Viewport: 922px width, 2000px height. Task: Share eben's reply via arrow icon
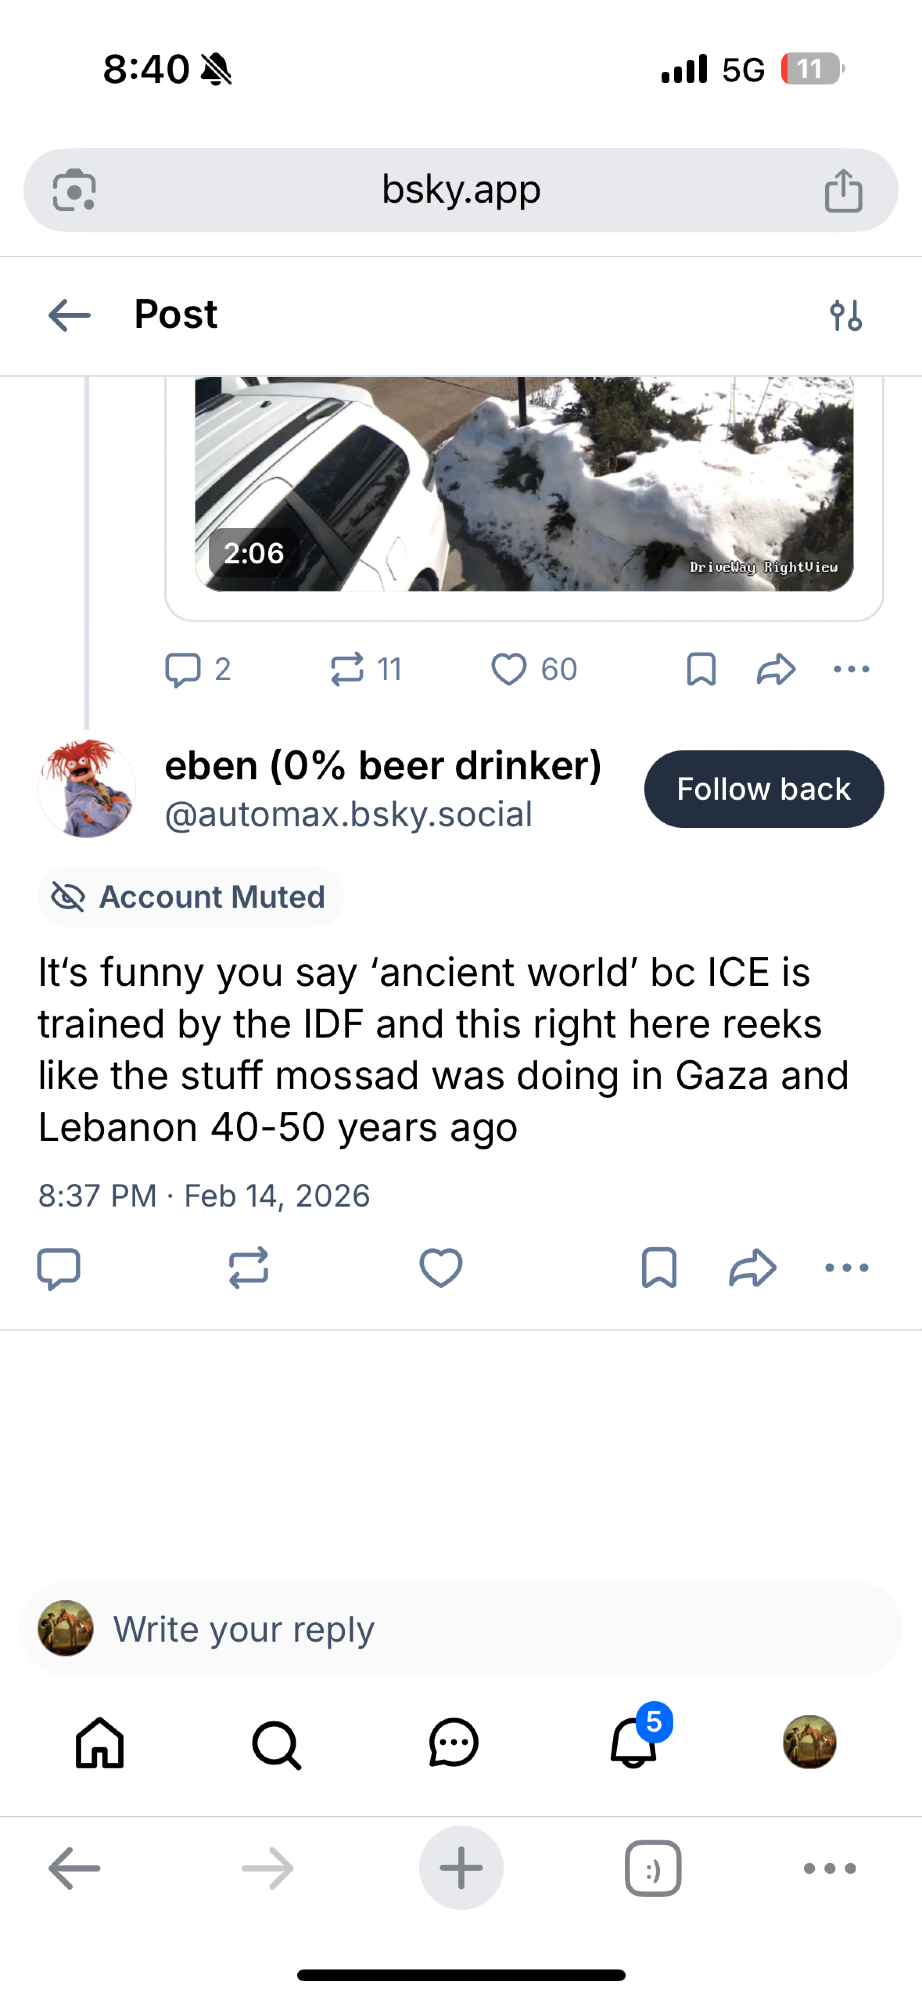click(x=752, y=1268)
